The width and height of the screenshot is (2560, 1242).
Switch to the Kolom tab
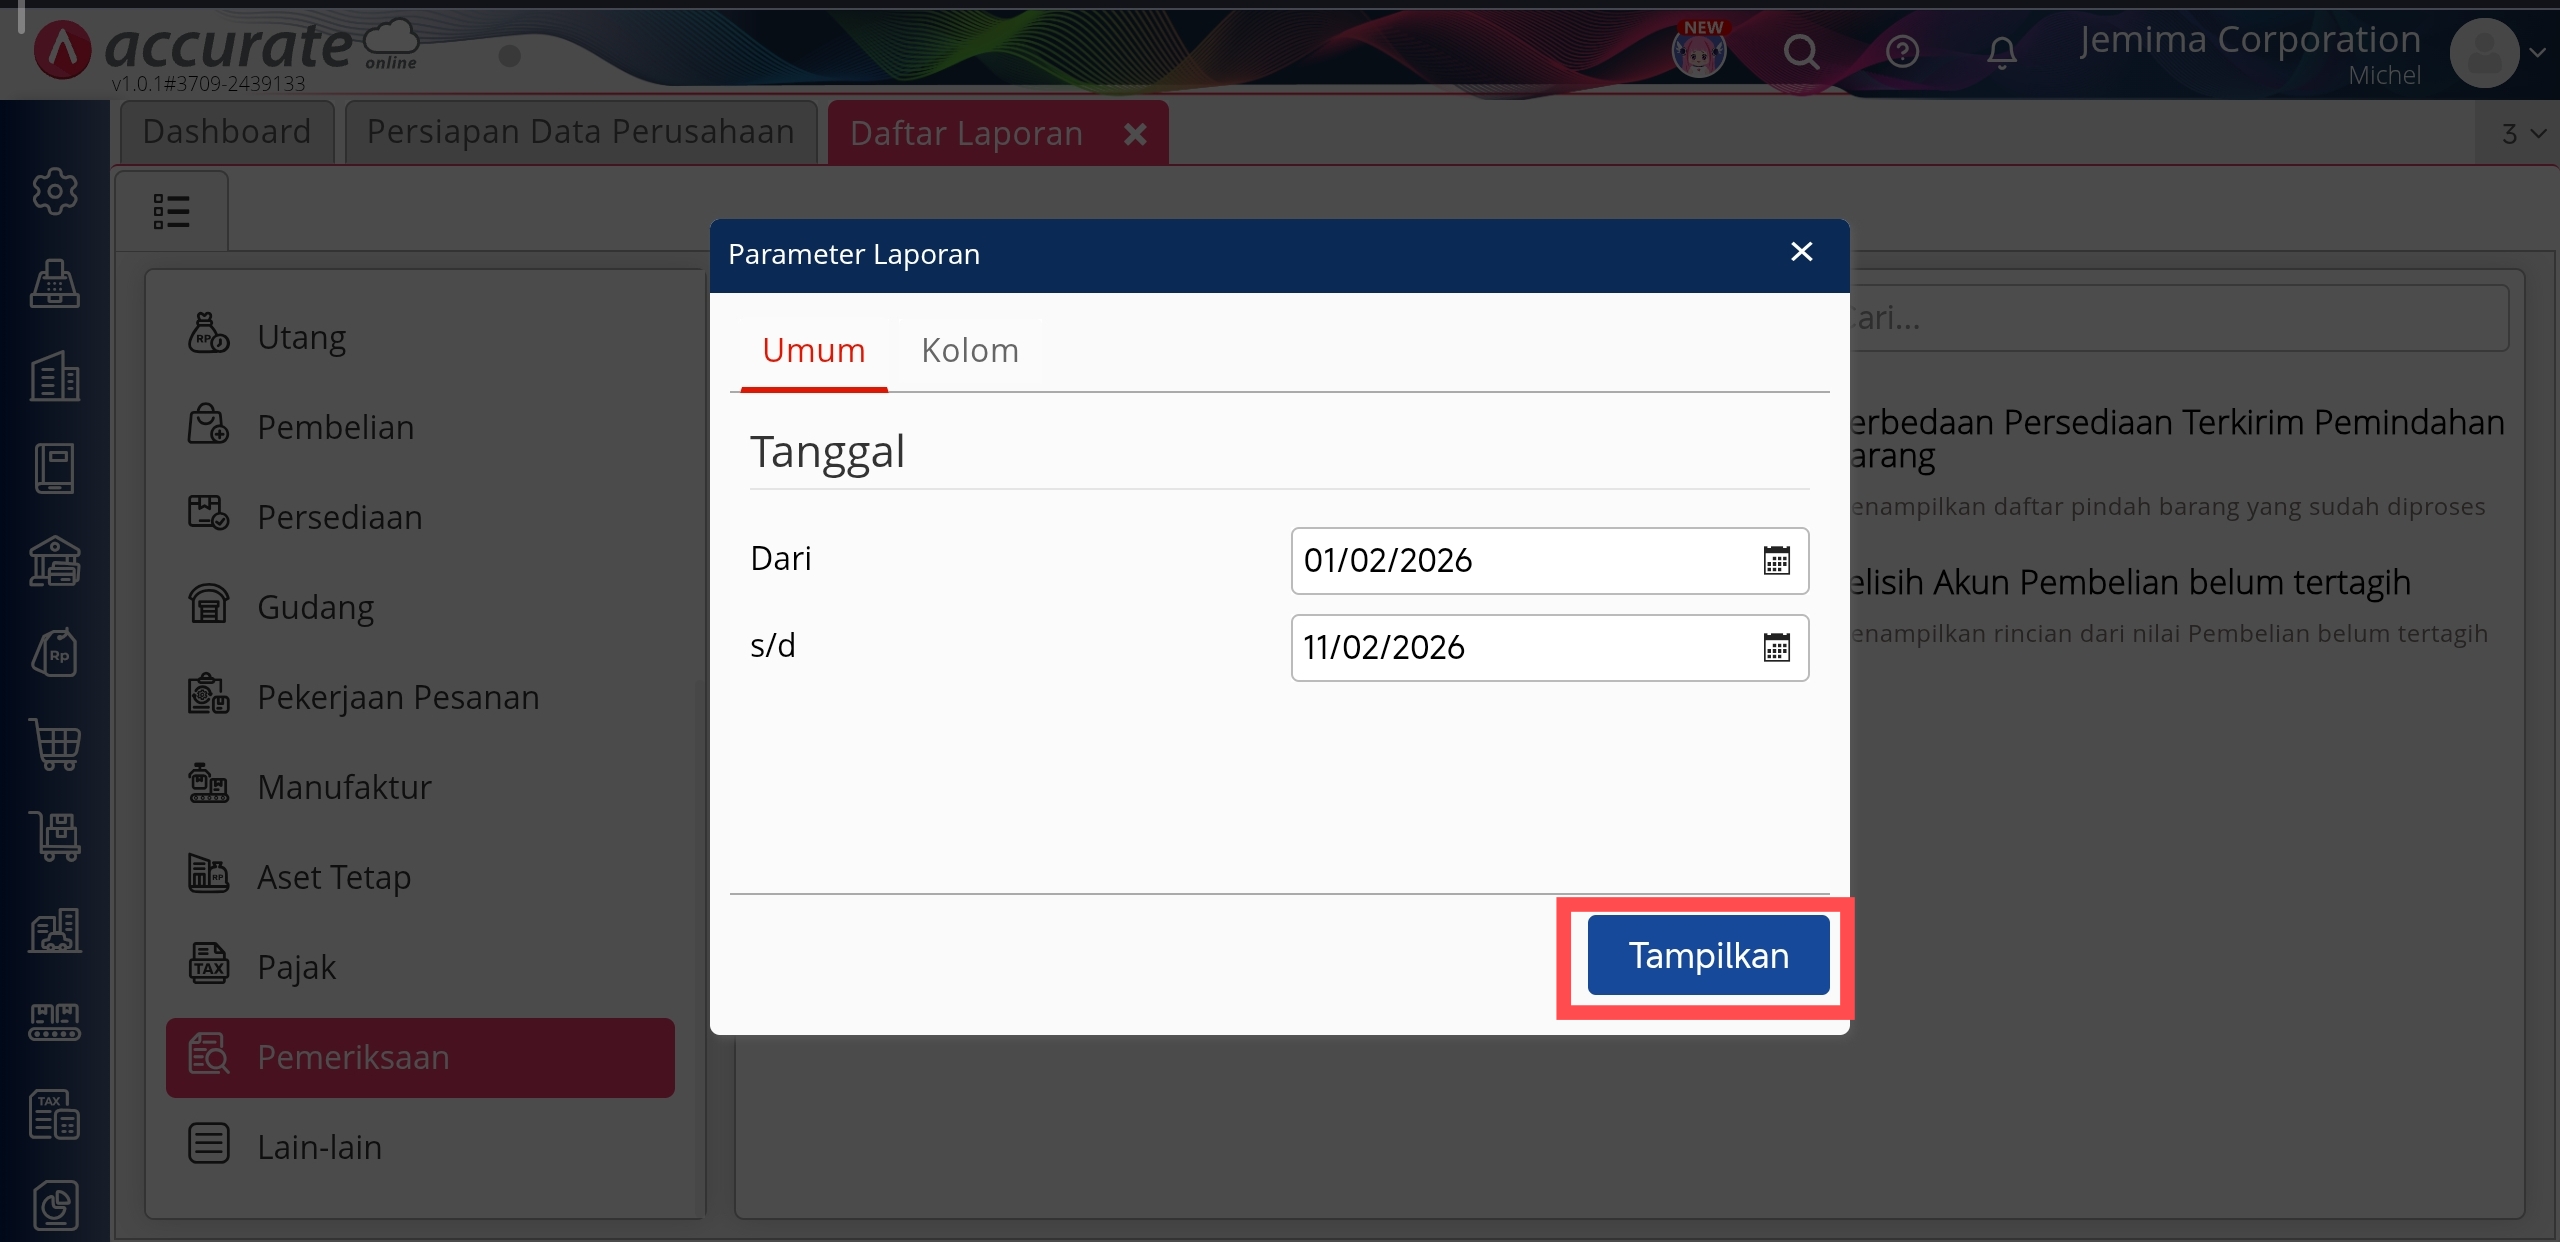(x=969, y=351)
